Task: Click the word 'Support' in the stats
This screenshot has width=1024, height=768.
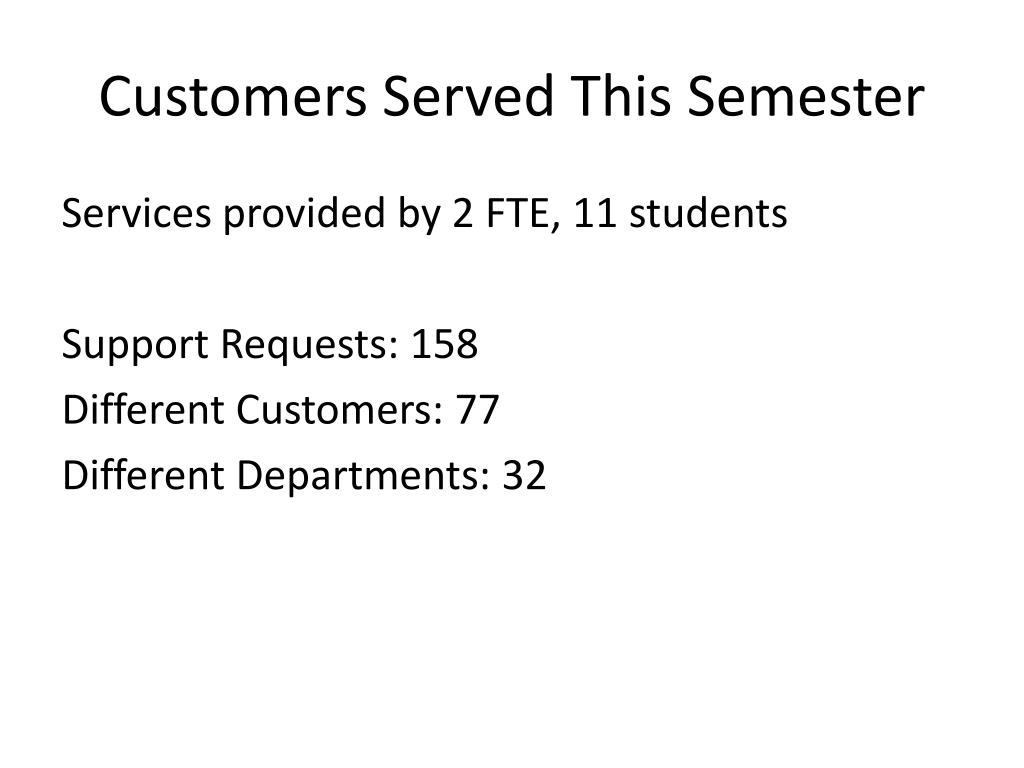Action: [x=135, y=346]
